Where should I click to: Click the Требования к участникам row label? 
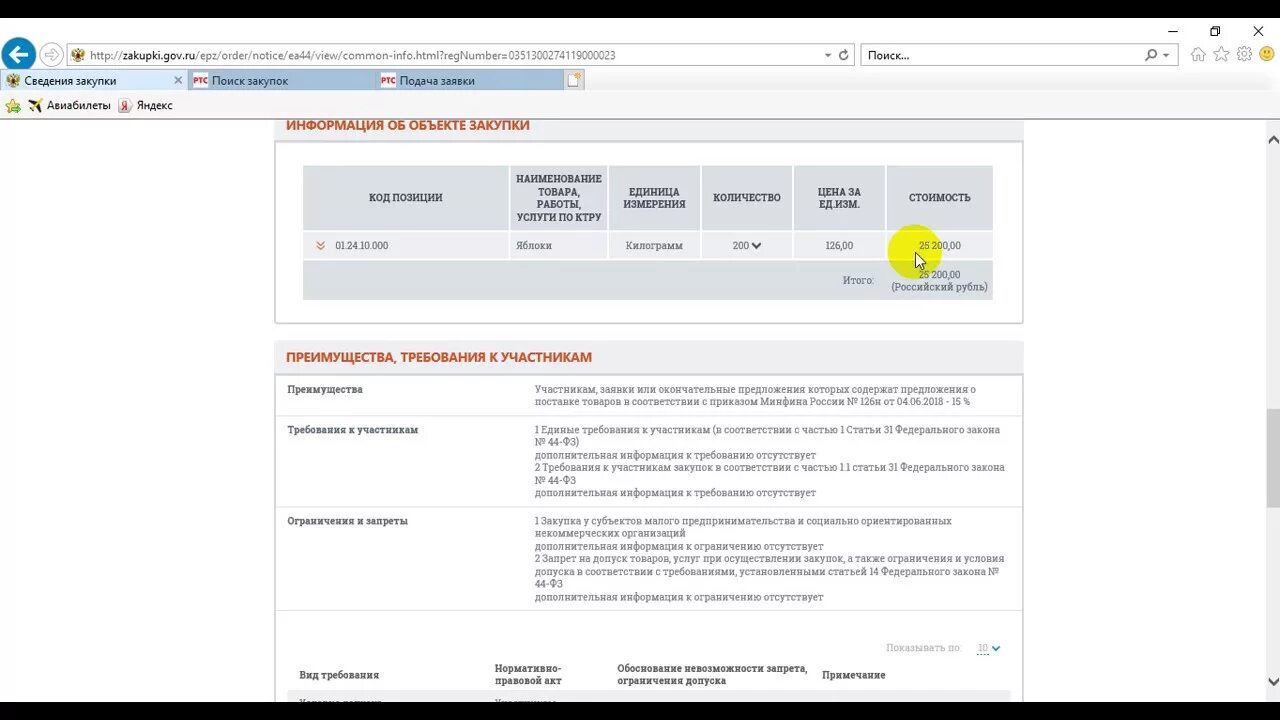tap(352, 430)
